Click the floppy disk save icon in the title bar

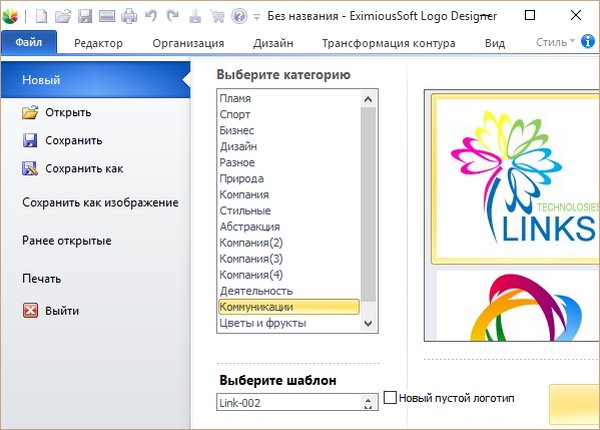(x=85, y=16)
